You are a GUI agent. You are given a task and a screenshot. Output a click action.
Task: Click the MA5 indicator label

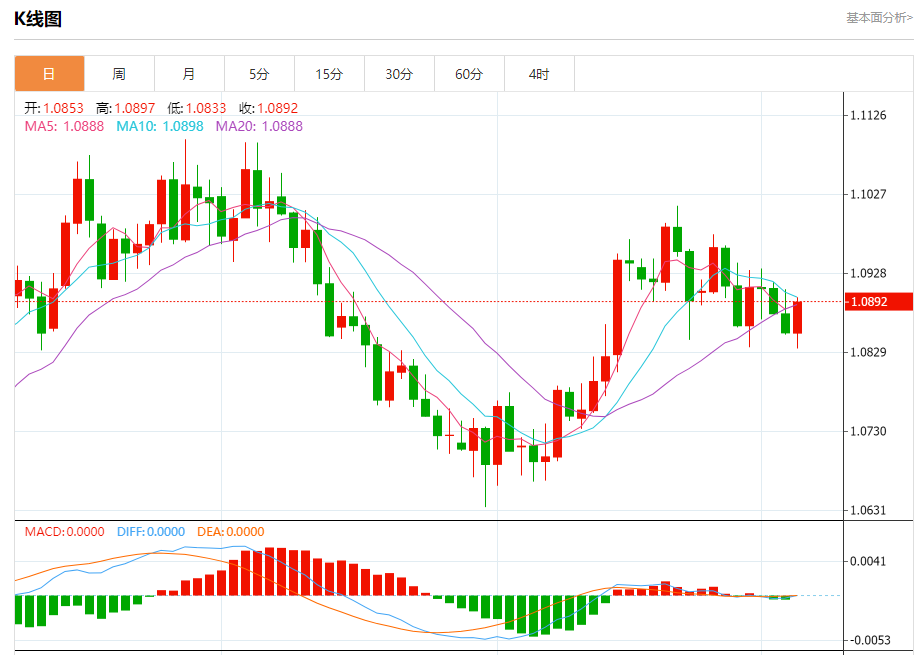point(64,126)
